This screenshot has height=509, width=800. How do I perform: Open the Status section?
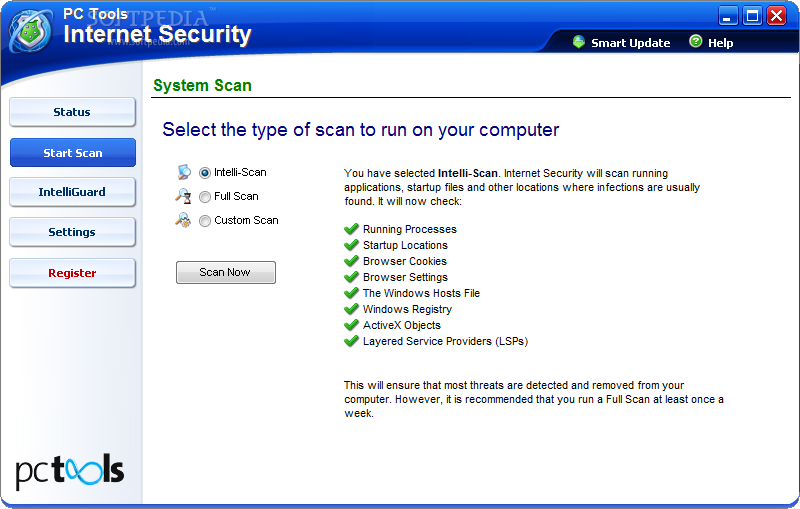pos(72,112)
